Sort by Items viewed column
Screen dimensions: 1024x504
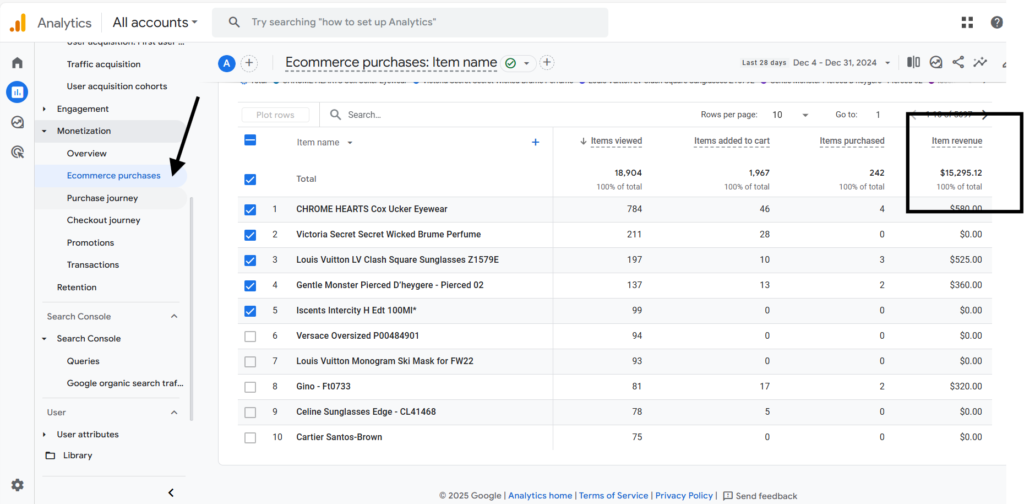pos(616,141)
